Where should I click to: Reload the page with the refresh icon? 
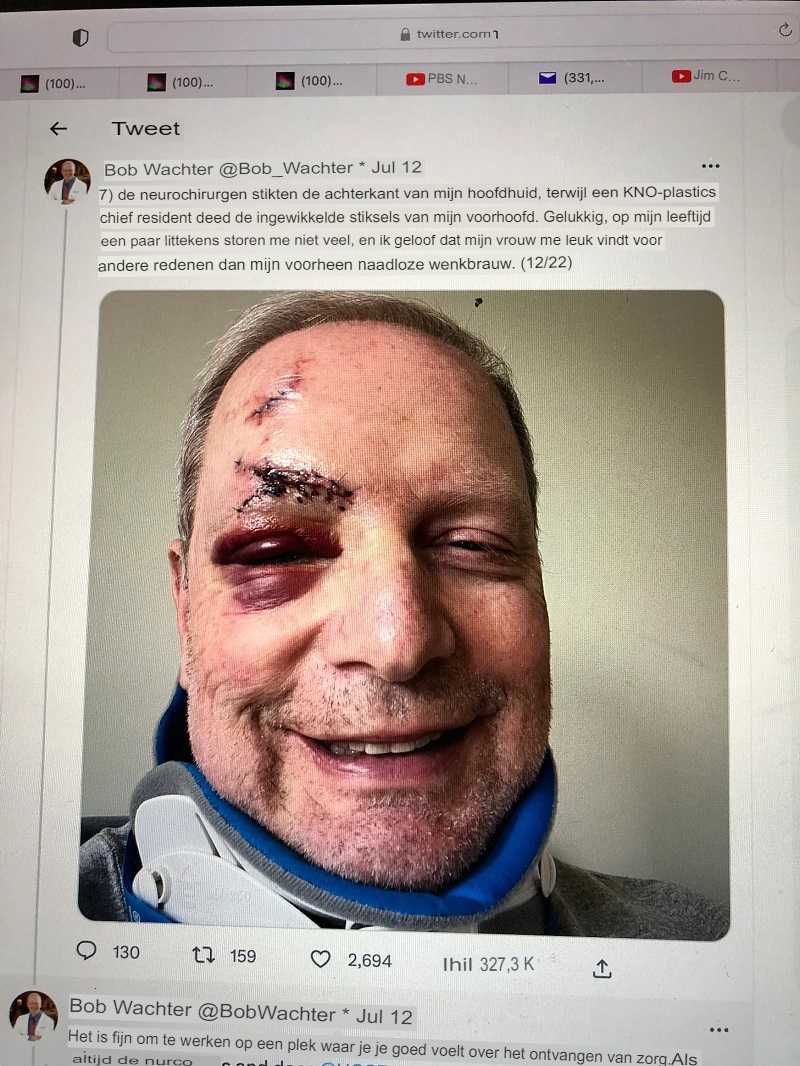click(785, 30)
